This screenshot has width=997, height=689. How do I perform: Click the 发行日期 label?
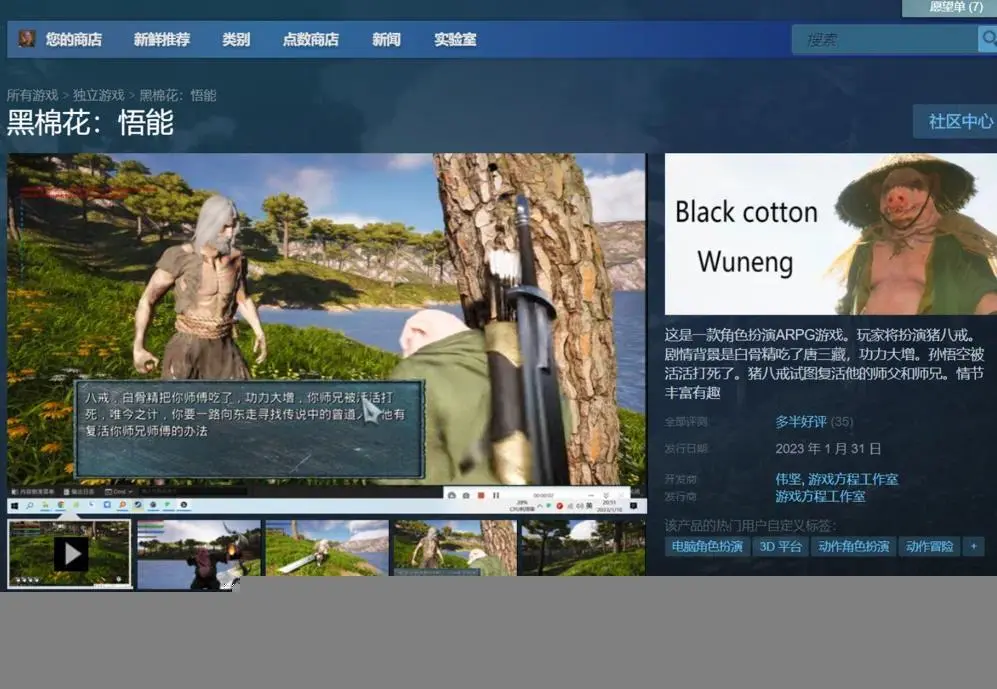686,449
